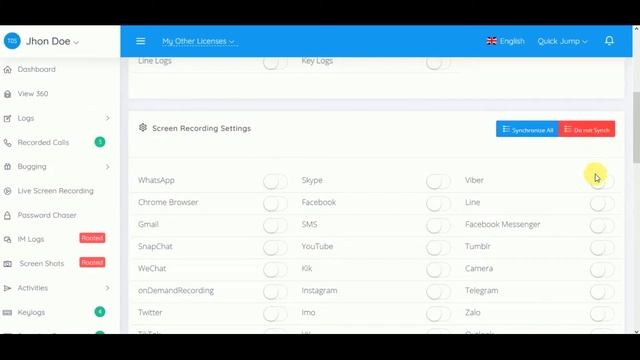Image resolution: width=640 pixels, height=360 pixels.
Task: Click the hamburger menu icon in header
Action: coord(140,41)
